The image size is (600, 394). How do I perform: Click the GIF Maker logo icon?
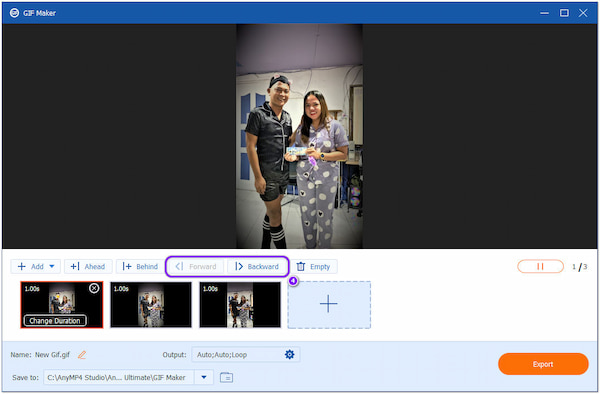pos(14,13)
